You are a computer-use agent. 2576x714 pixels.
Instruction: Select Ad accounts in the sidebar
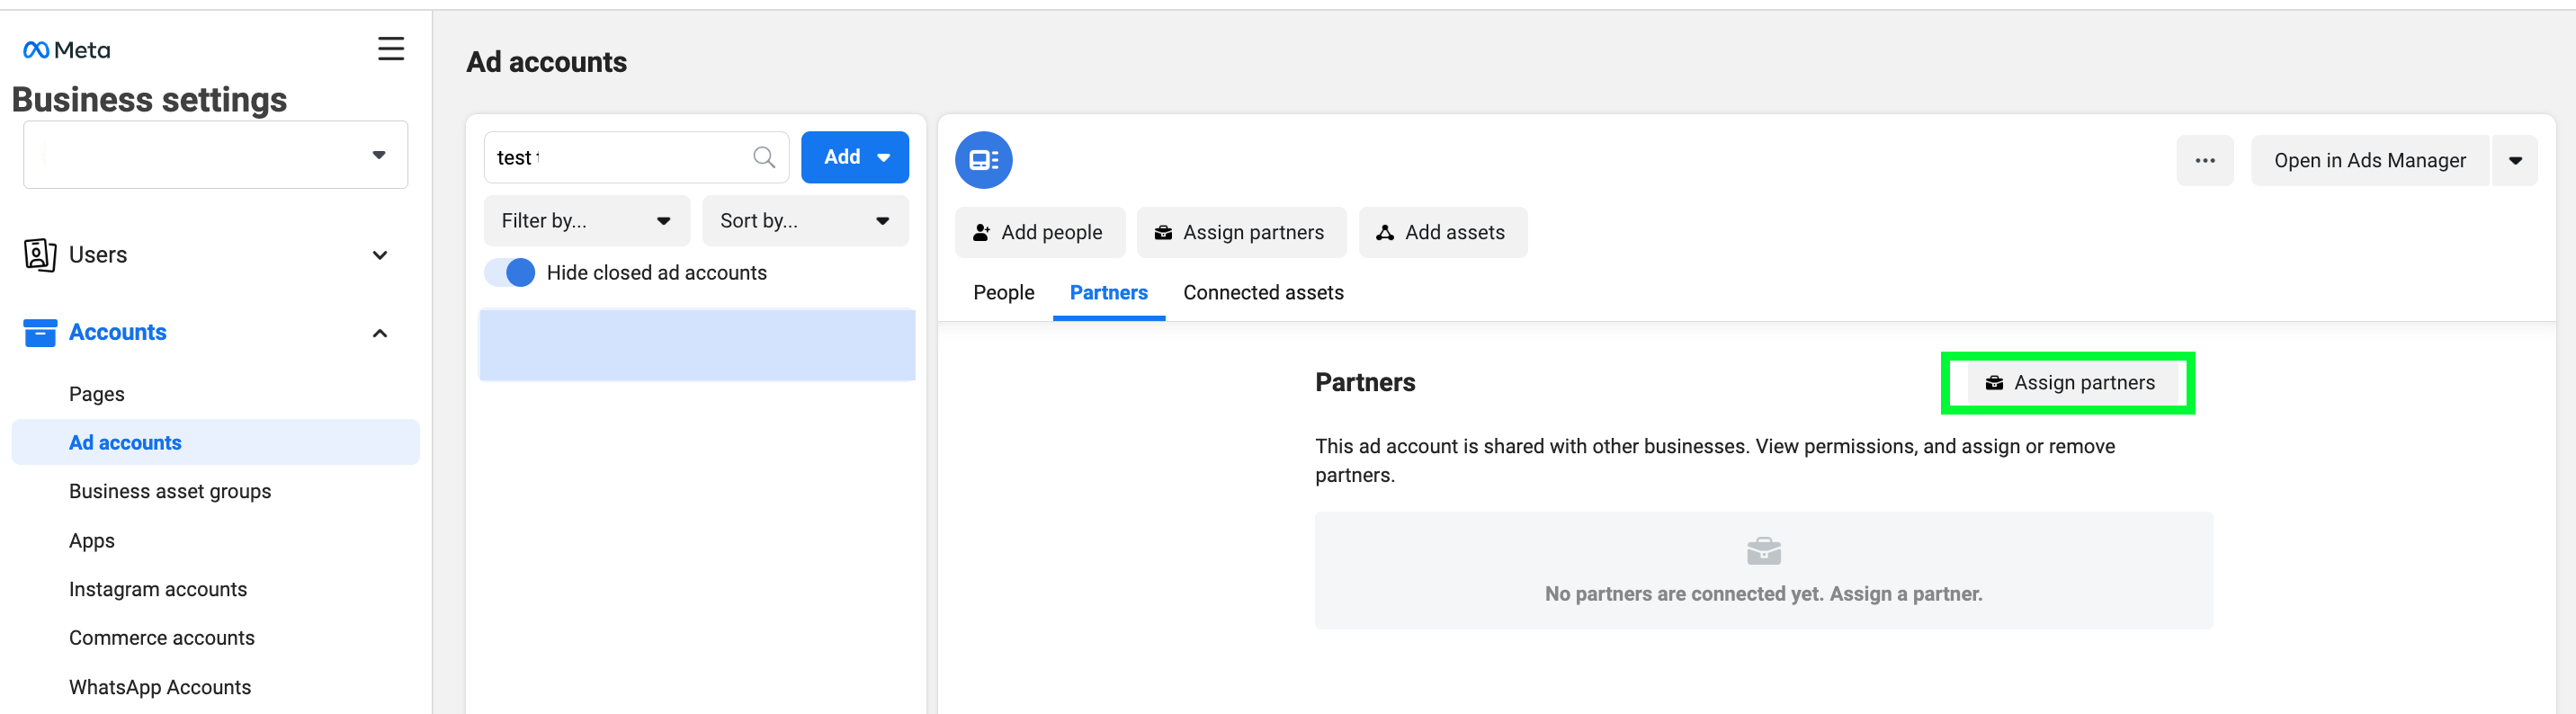(215, 442)
